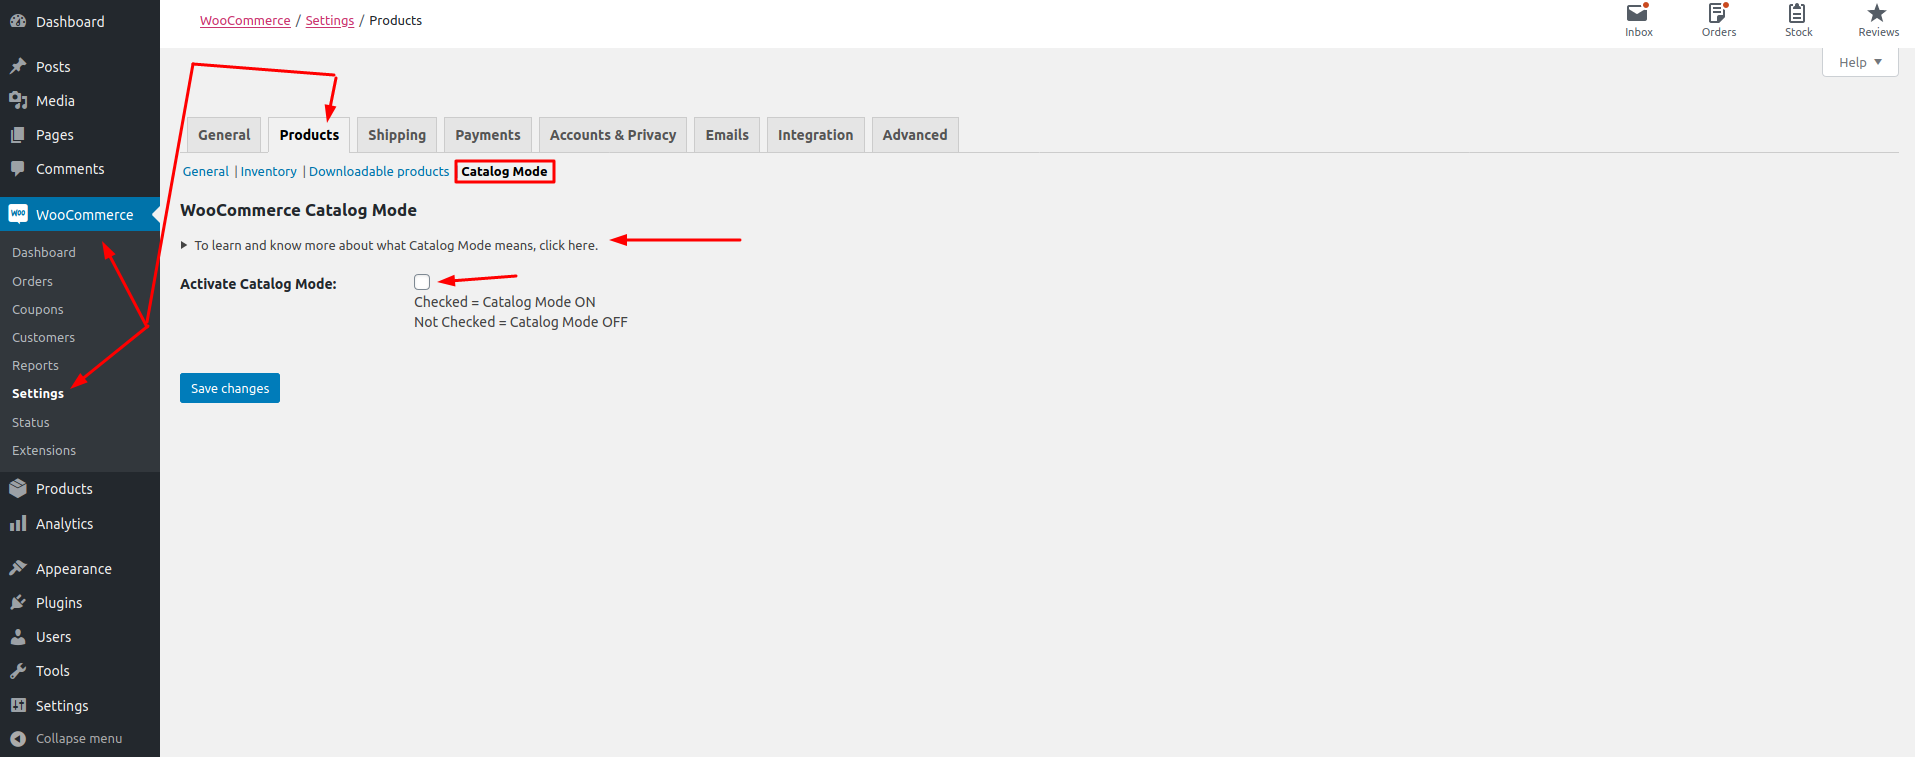This screenshot has width=1915, height=757.
Task: Click the Users person icon
Action: click(x=18, y=636)
